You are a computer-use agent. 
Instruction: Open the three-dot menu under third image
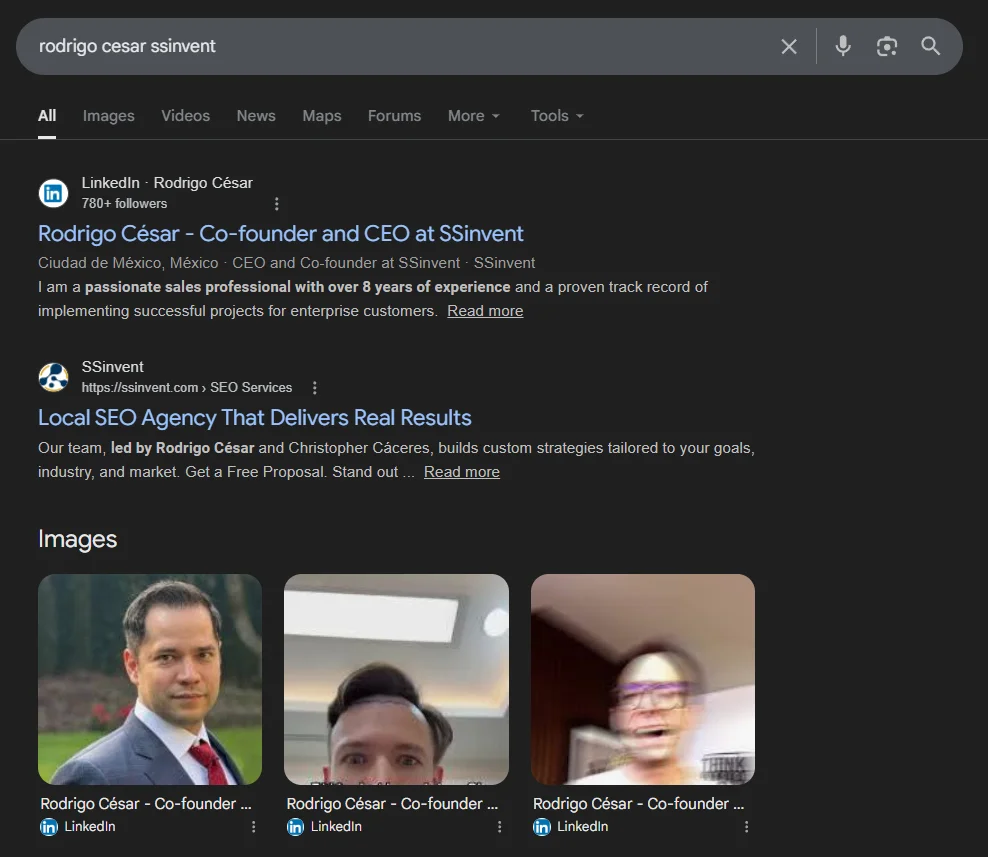[746, 827]
